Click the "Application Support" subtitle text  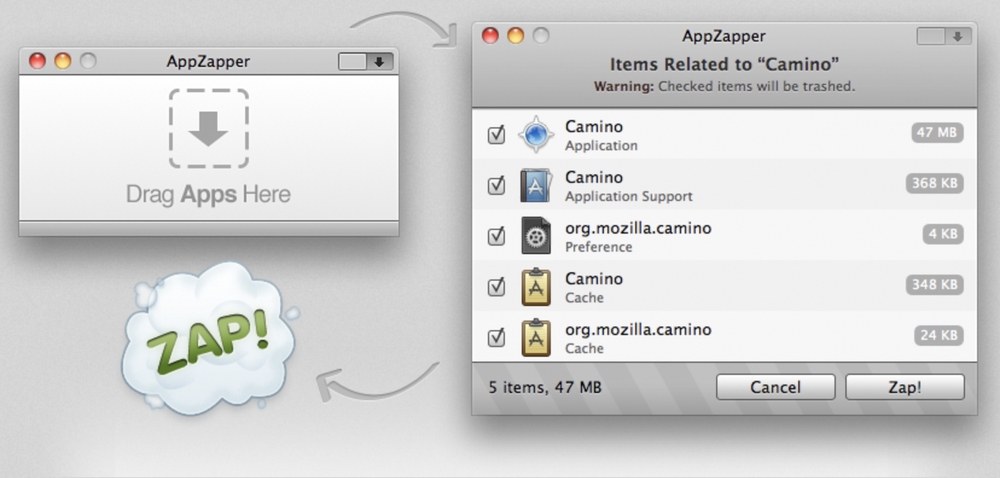pyautogui.click(x=629, y=196)
